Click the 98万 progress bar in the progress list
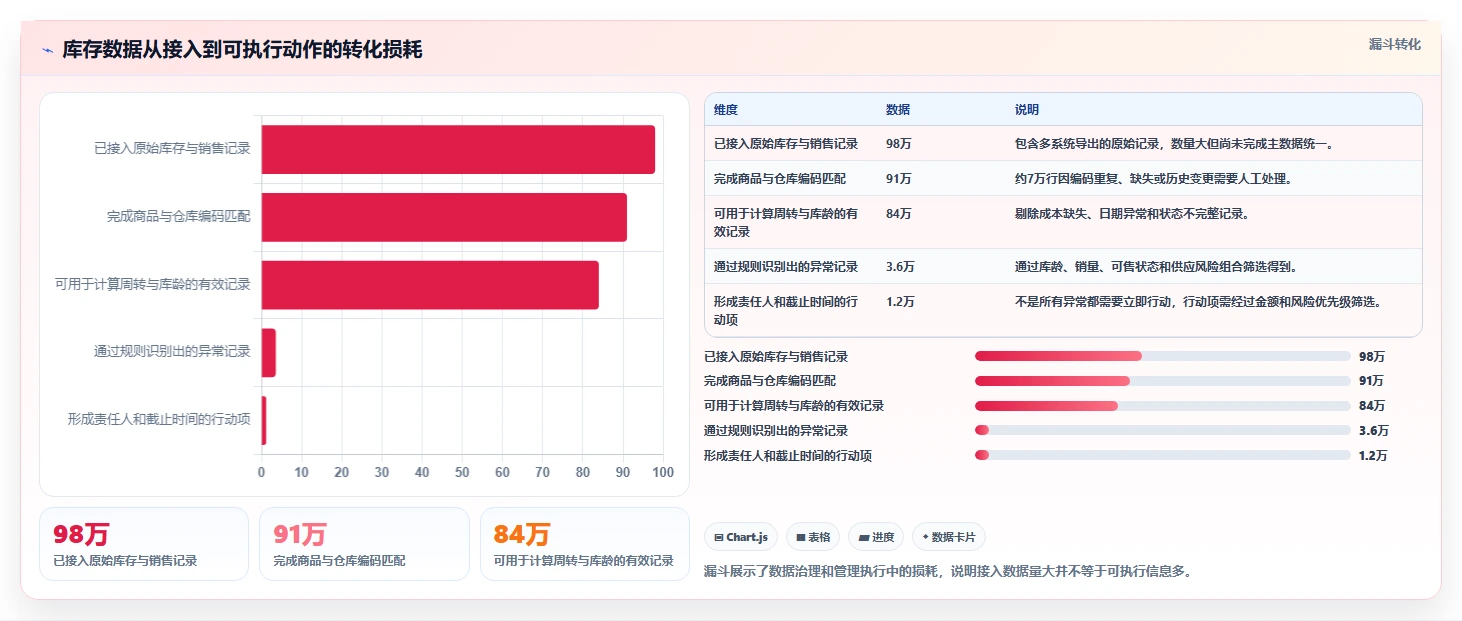This screenshot has width=1462, height=621. coord(1162,356)
